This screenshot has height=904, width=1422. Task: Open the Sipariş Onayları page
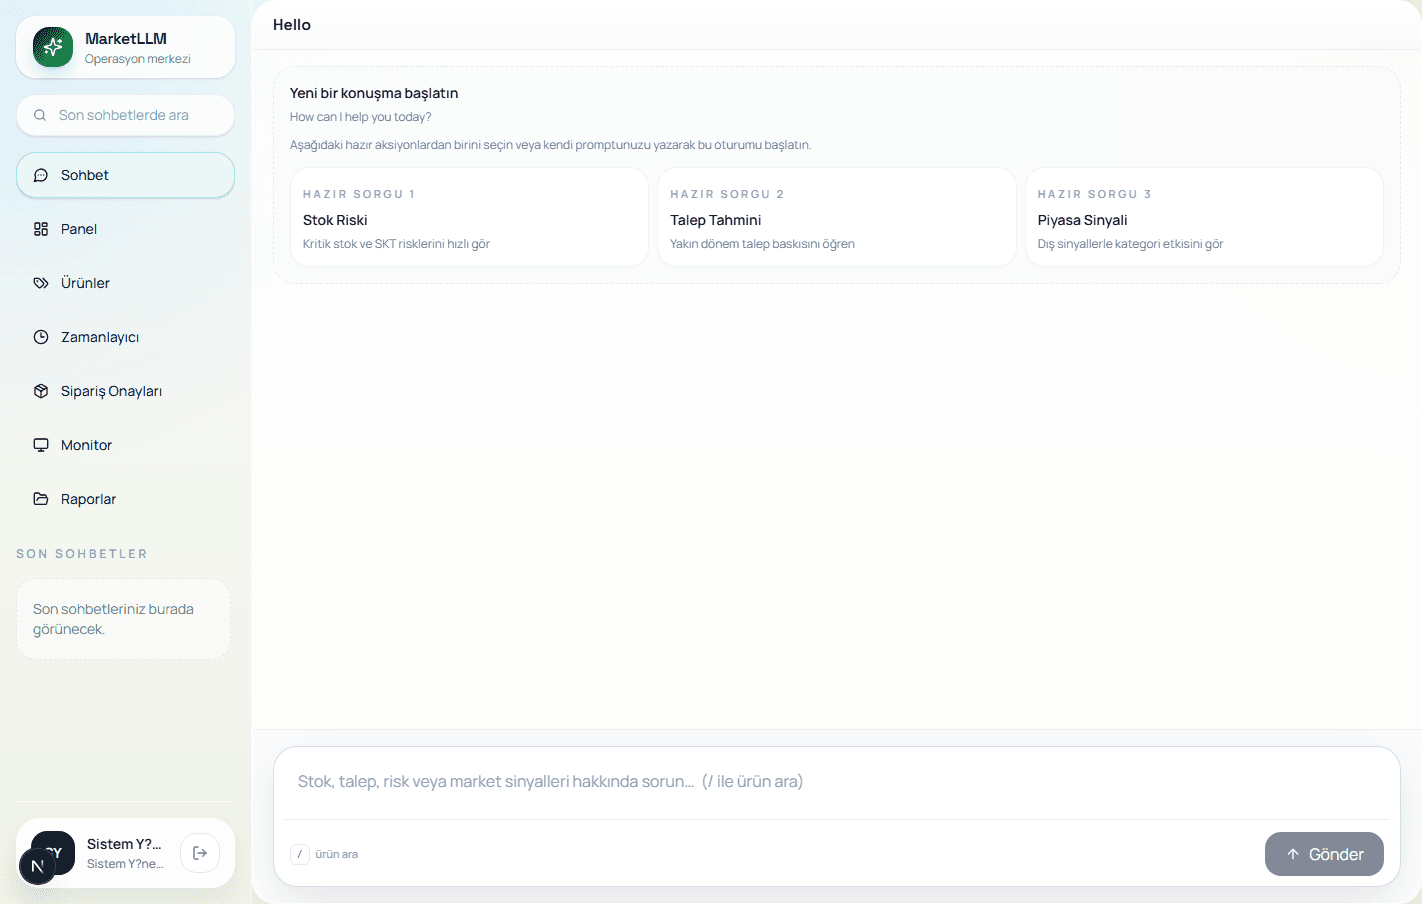pos(125,391)
